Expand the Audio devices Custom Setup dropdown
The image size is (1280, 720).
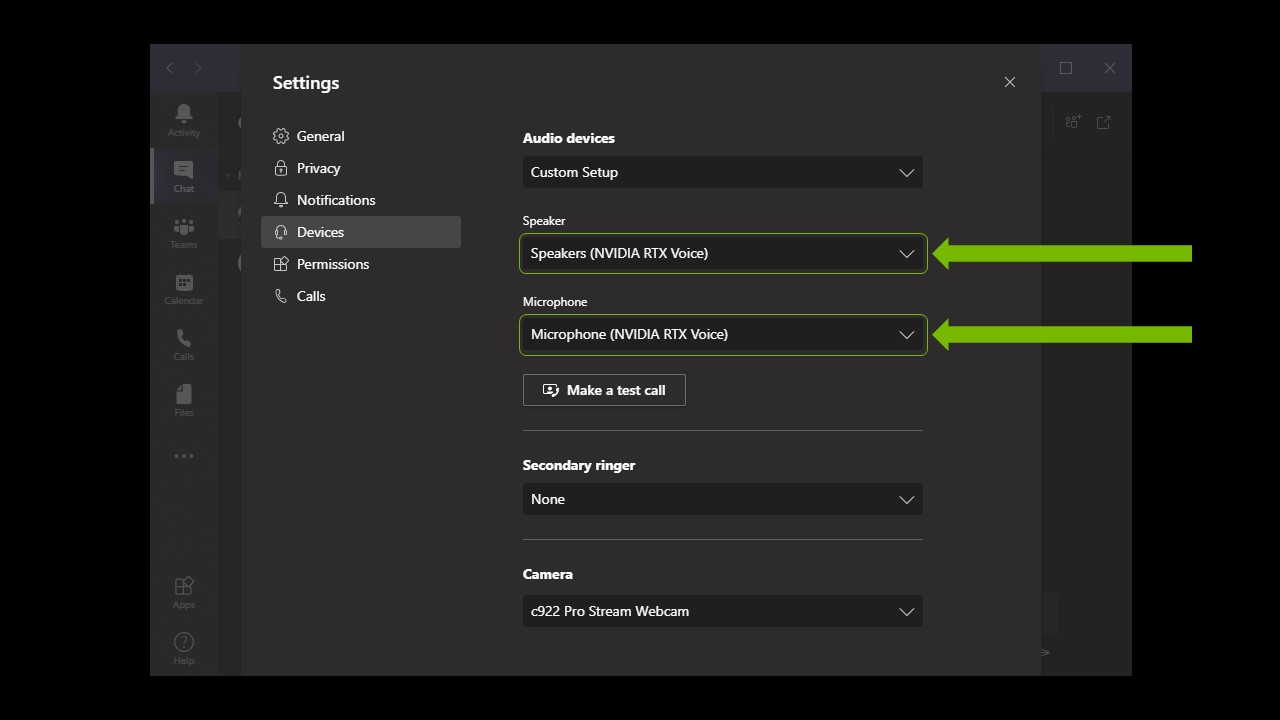(722, 172)
